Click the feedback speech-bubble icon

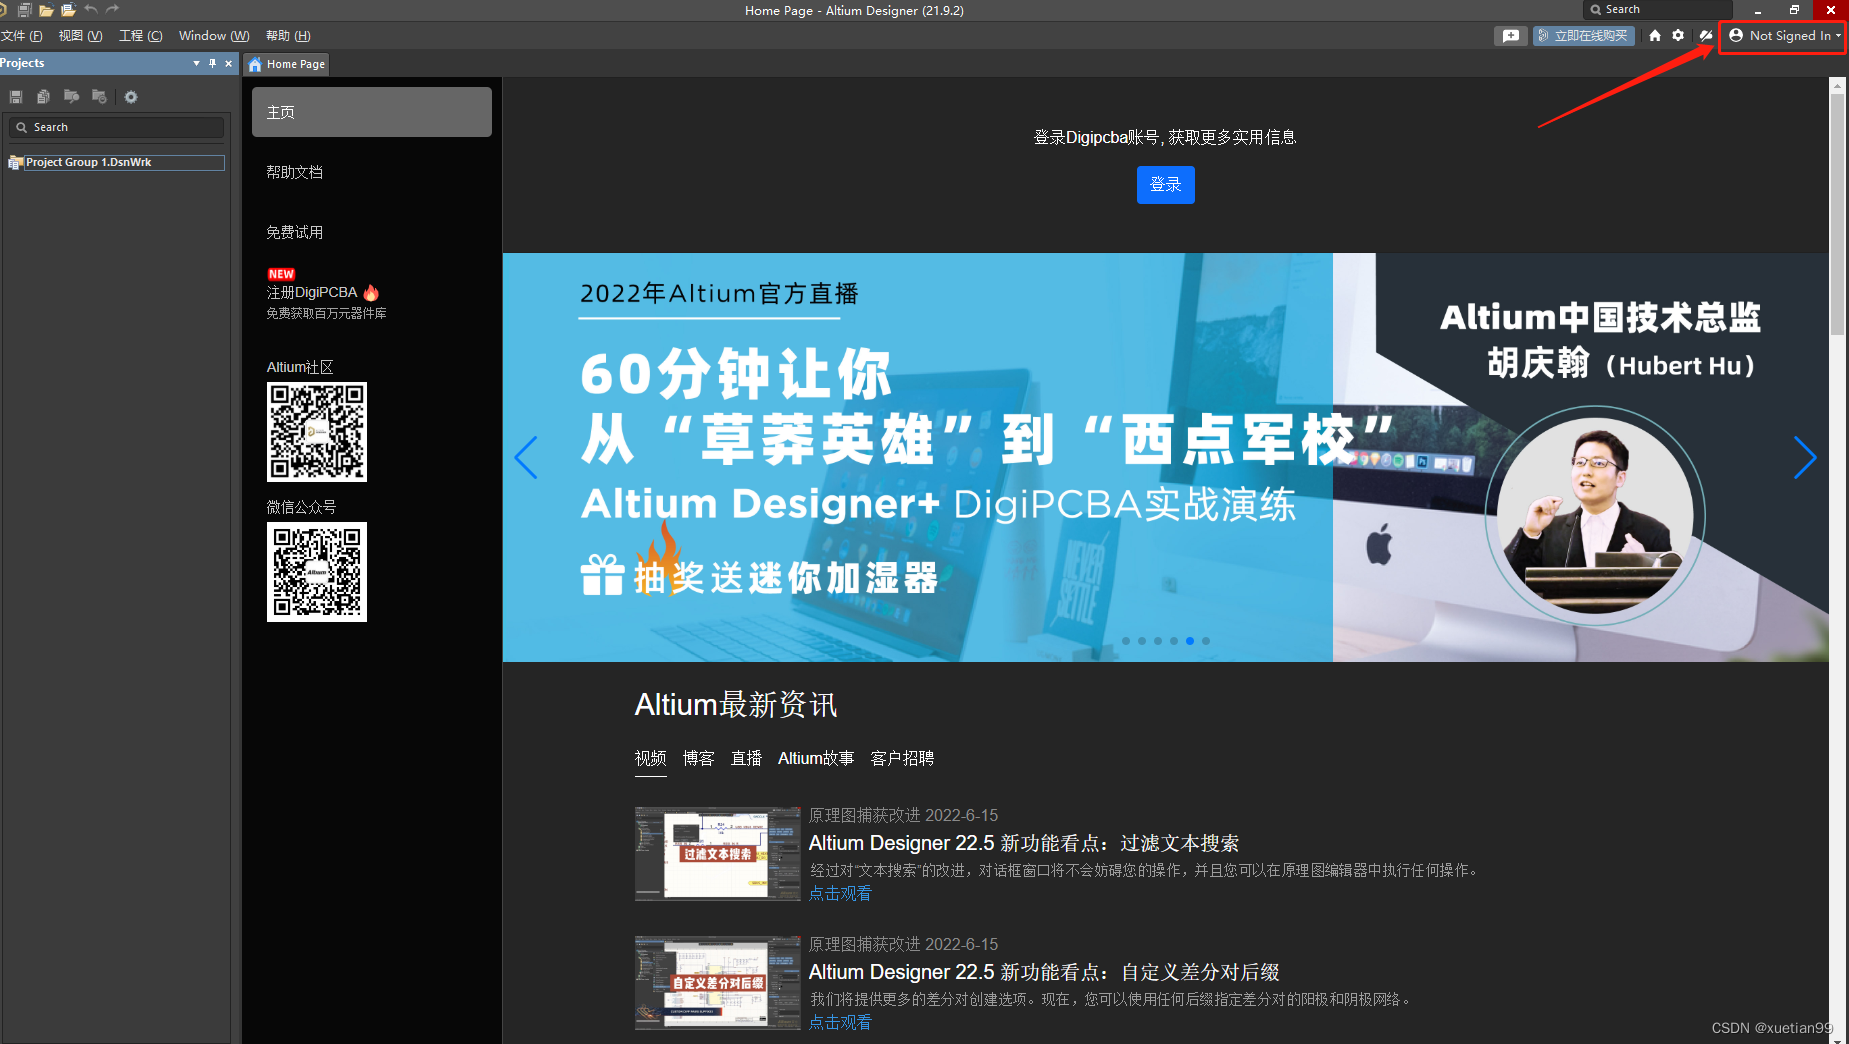[x=1510, y=36]
